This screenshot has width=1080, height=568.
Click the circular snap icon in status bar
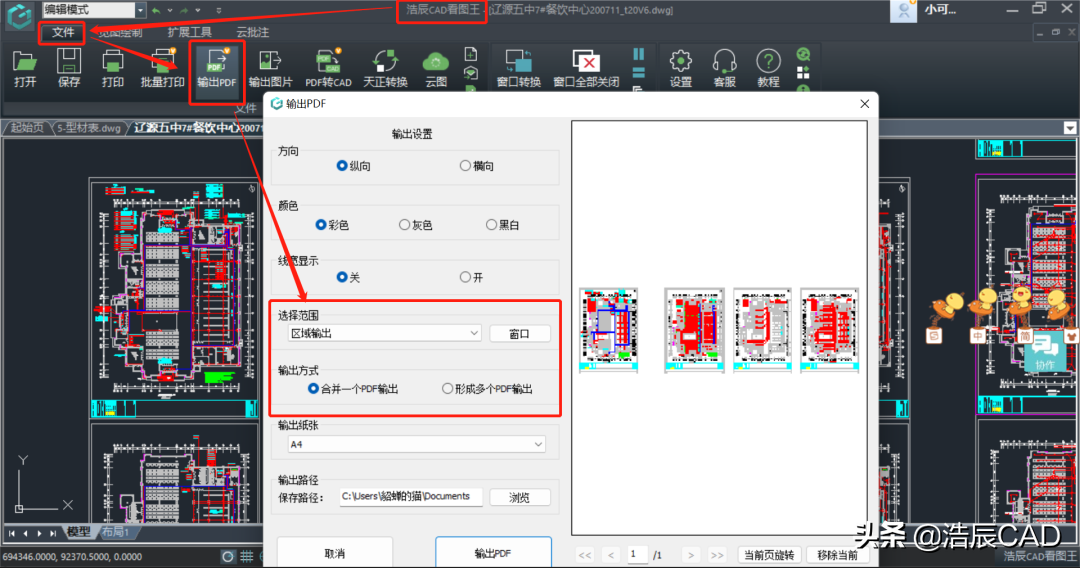click(x=227, y=556)
